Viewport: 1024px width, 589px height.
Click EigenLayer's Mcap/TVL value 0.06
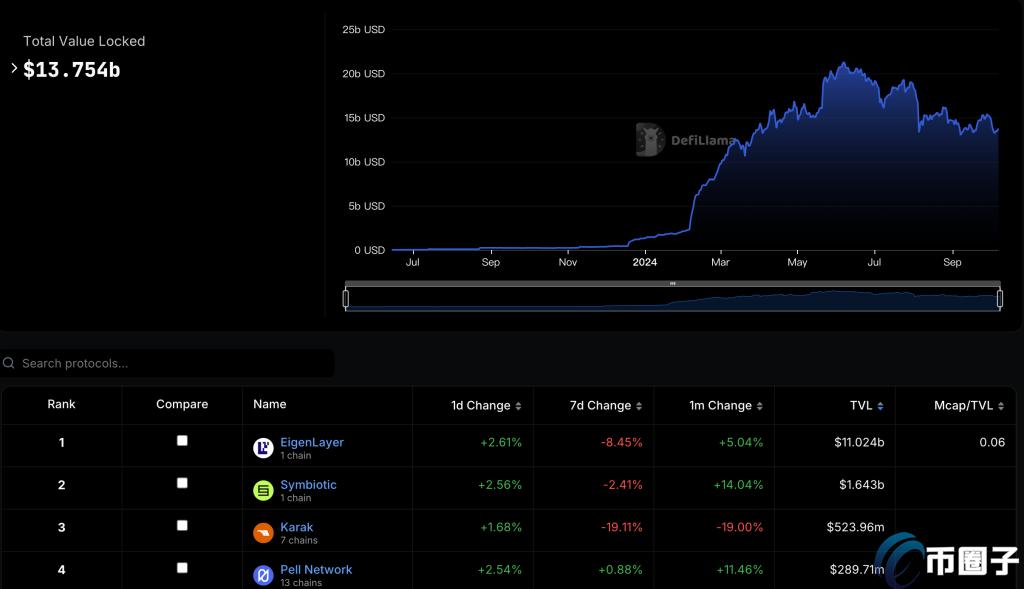tap(992, 442)
